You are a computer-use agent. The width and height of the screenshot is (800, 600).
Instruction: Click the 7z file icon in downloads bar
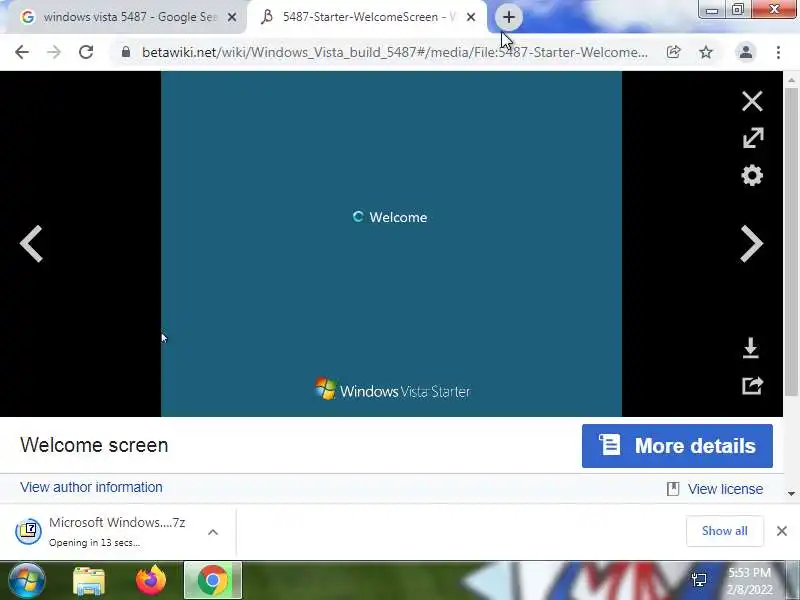tap(28, 532)
